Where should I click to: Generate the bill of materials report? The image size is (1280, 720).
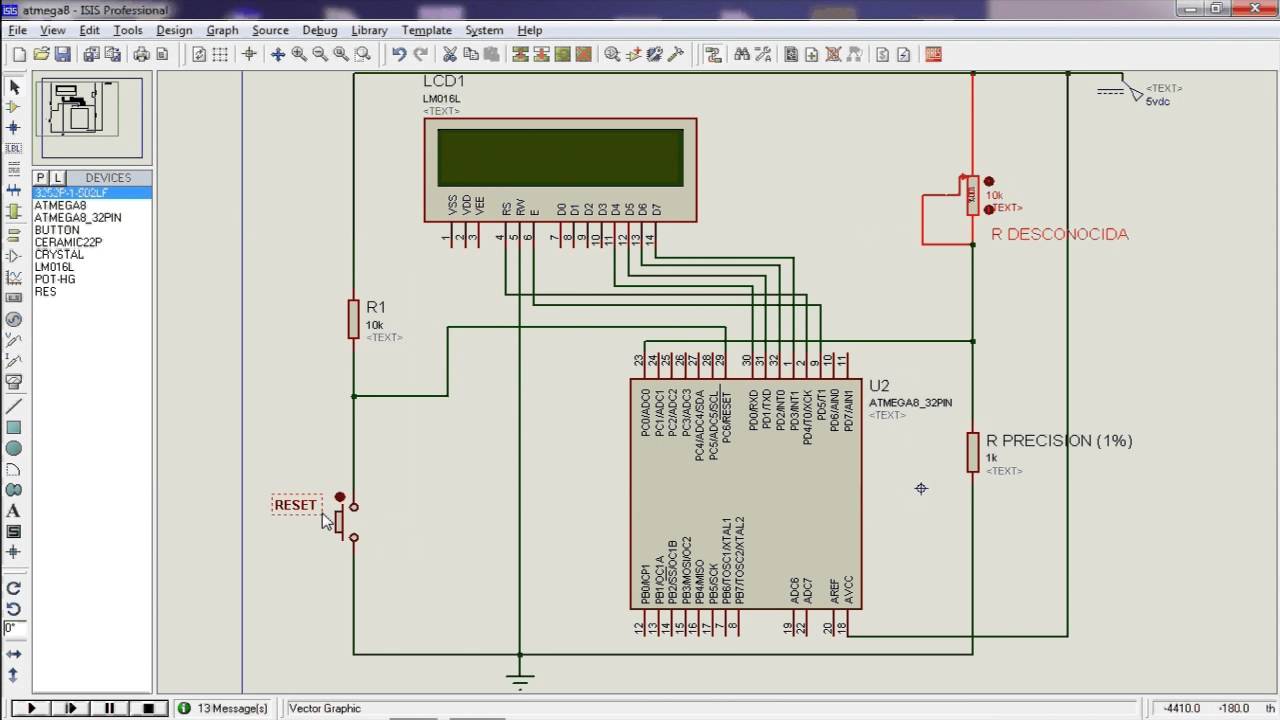pos(883,54)
